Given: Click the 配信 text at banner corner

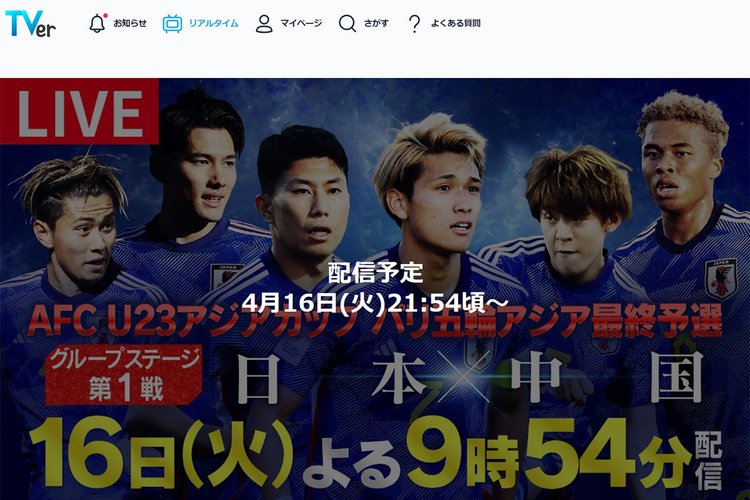Looking at the screenshot, I should coord(708,461).
